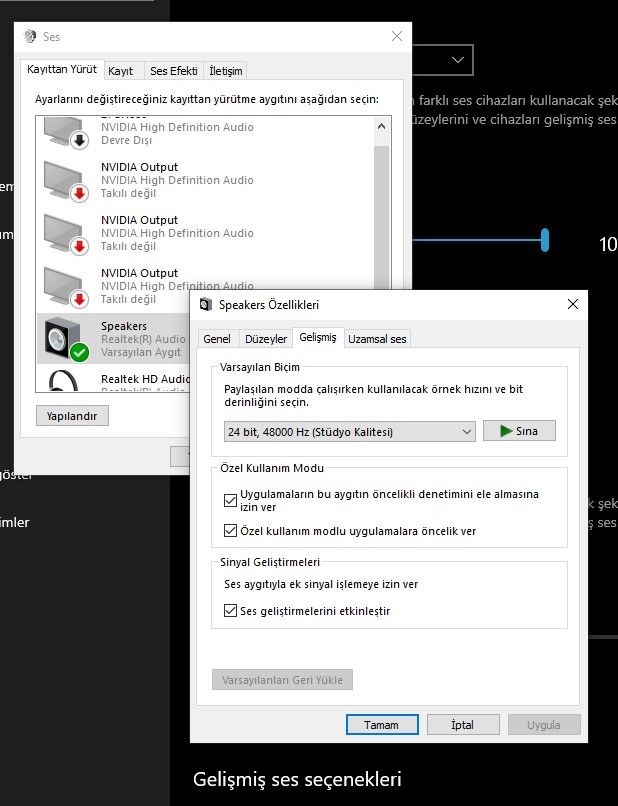Viewport: 618px width, 806px height.
Task: Open the dropdown in the dark Settings window
Action: [x=443, y=60]
